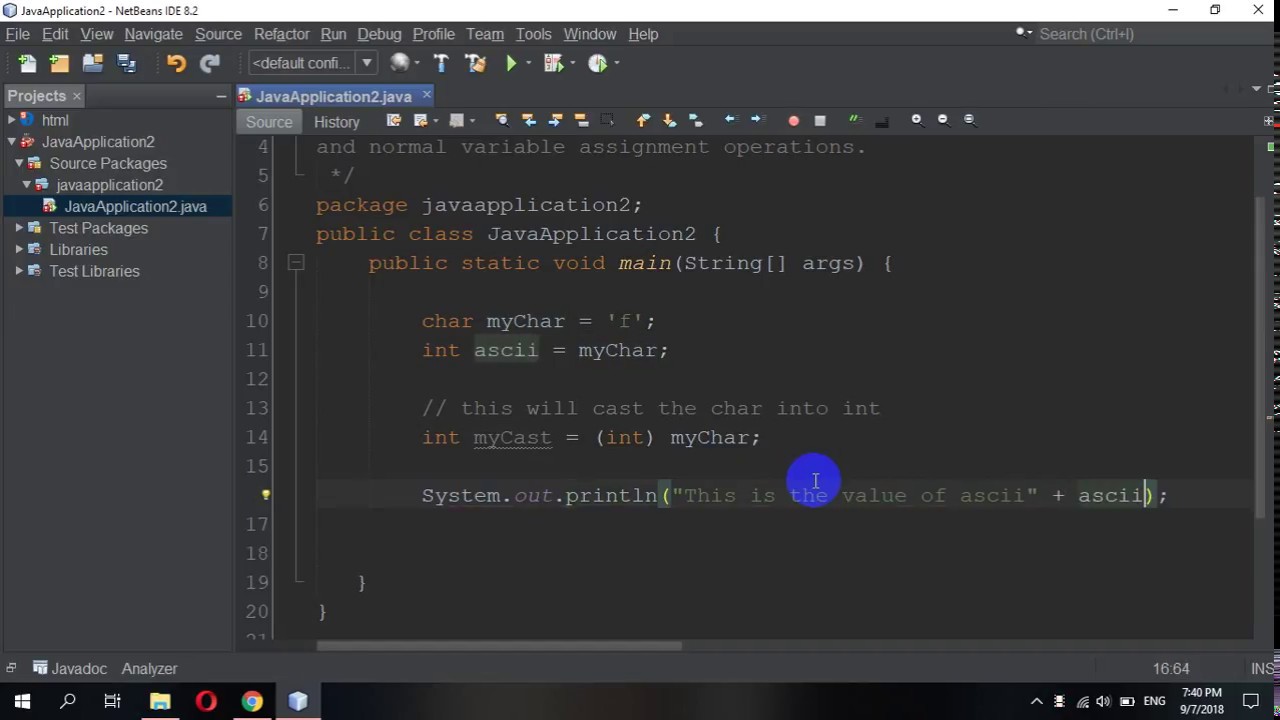Image resolution: width=1280 pixels, height=720 pixels.
Task: Click the Open Project toolbar icon
Action: pyautogui.click(x=93, y=63)
